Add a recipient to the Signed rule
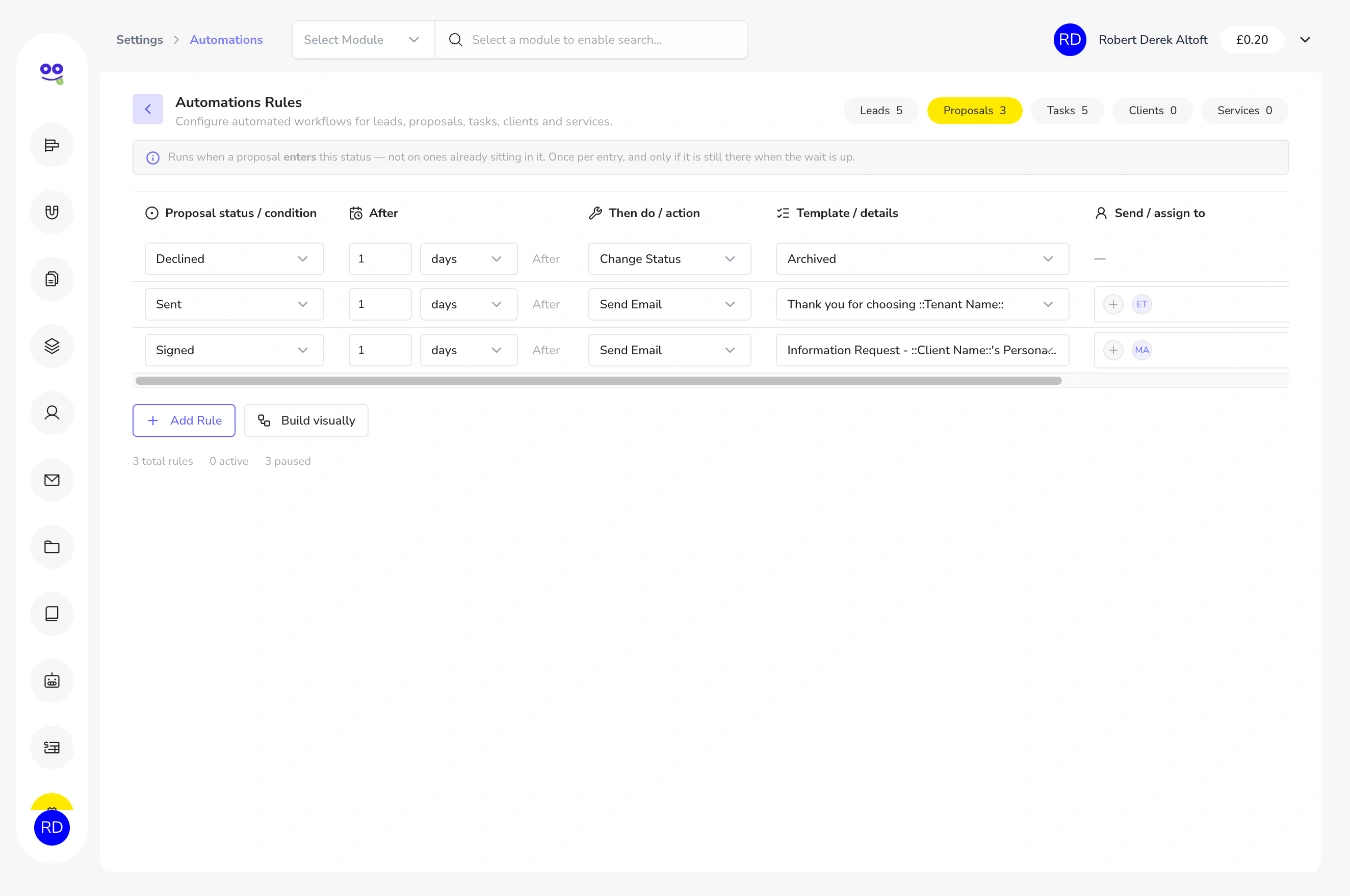The height and width of the screenshot is (896, 1350). pyautogui.click(x=1114, y=350)
